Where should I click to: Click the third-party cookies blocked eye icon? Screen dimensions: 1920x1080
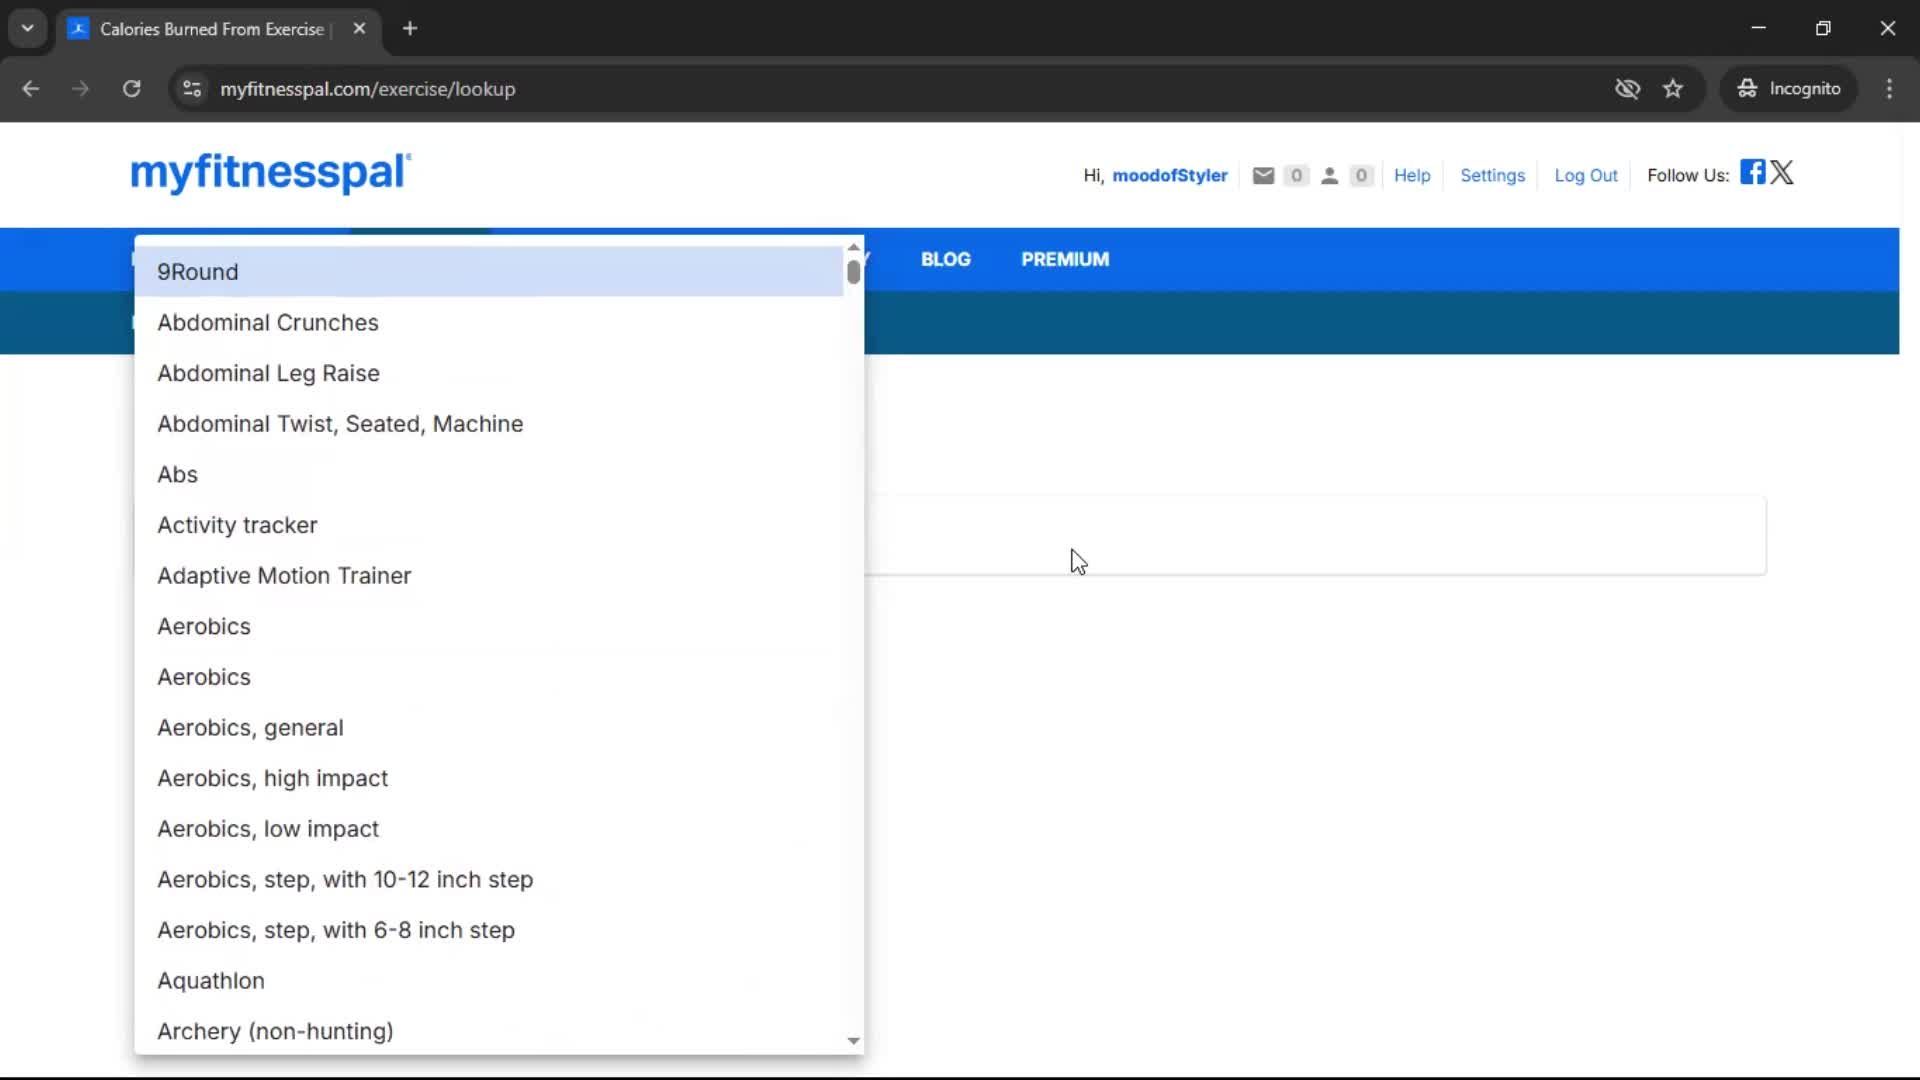(1627, 89)
